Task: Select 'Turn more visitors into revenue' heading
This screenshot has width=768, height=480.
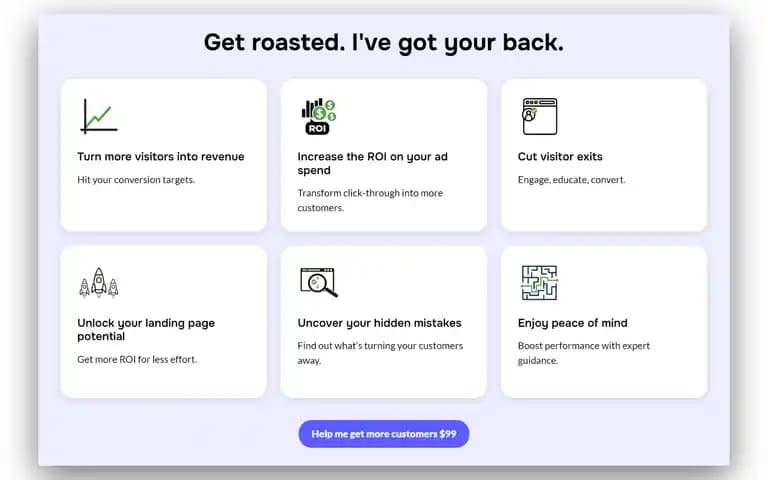Action: point(161,157)
